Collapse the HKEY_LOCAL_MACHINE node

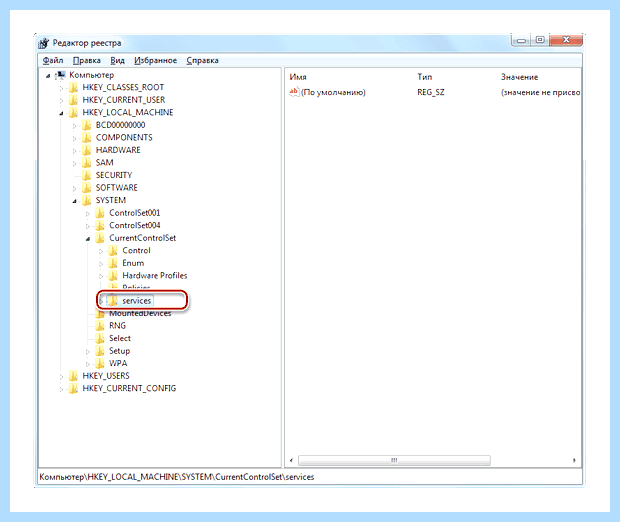coord(61,113)
